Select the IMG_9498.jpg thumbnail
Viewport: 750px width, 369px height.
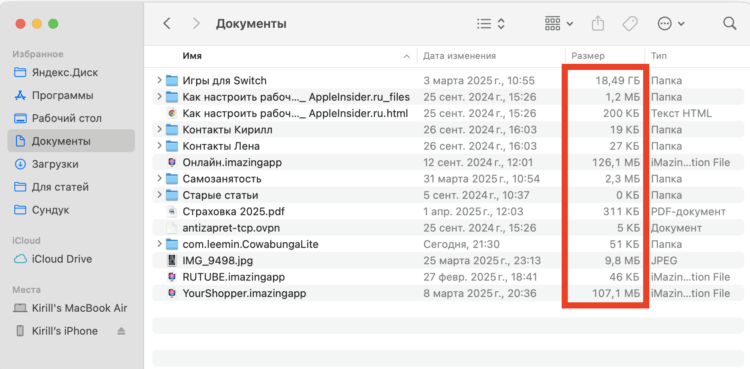click(x=172, y=260)
